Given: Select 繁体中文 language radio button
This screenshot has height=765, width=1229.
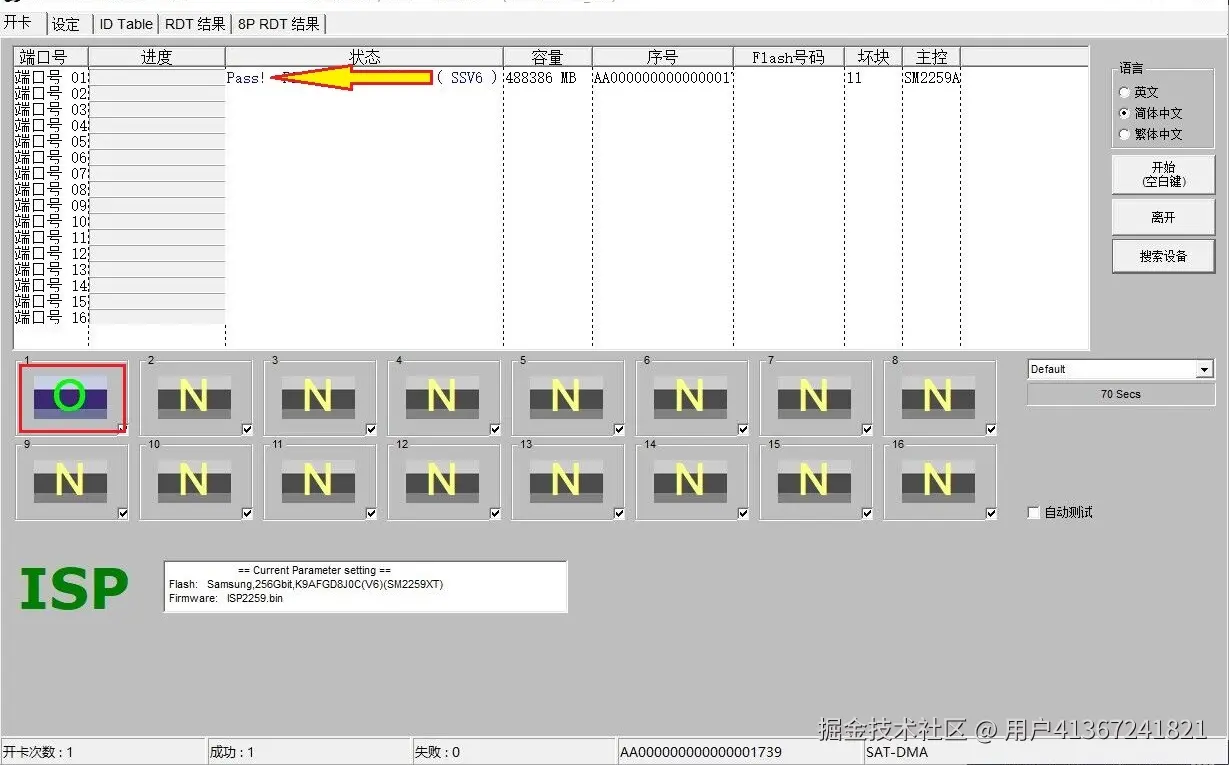Looking at the screenshot, I should click(1125, 134).
